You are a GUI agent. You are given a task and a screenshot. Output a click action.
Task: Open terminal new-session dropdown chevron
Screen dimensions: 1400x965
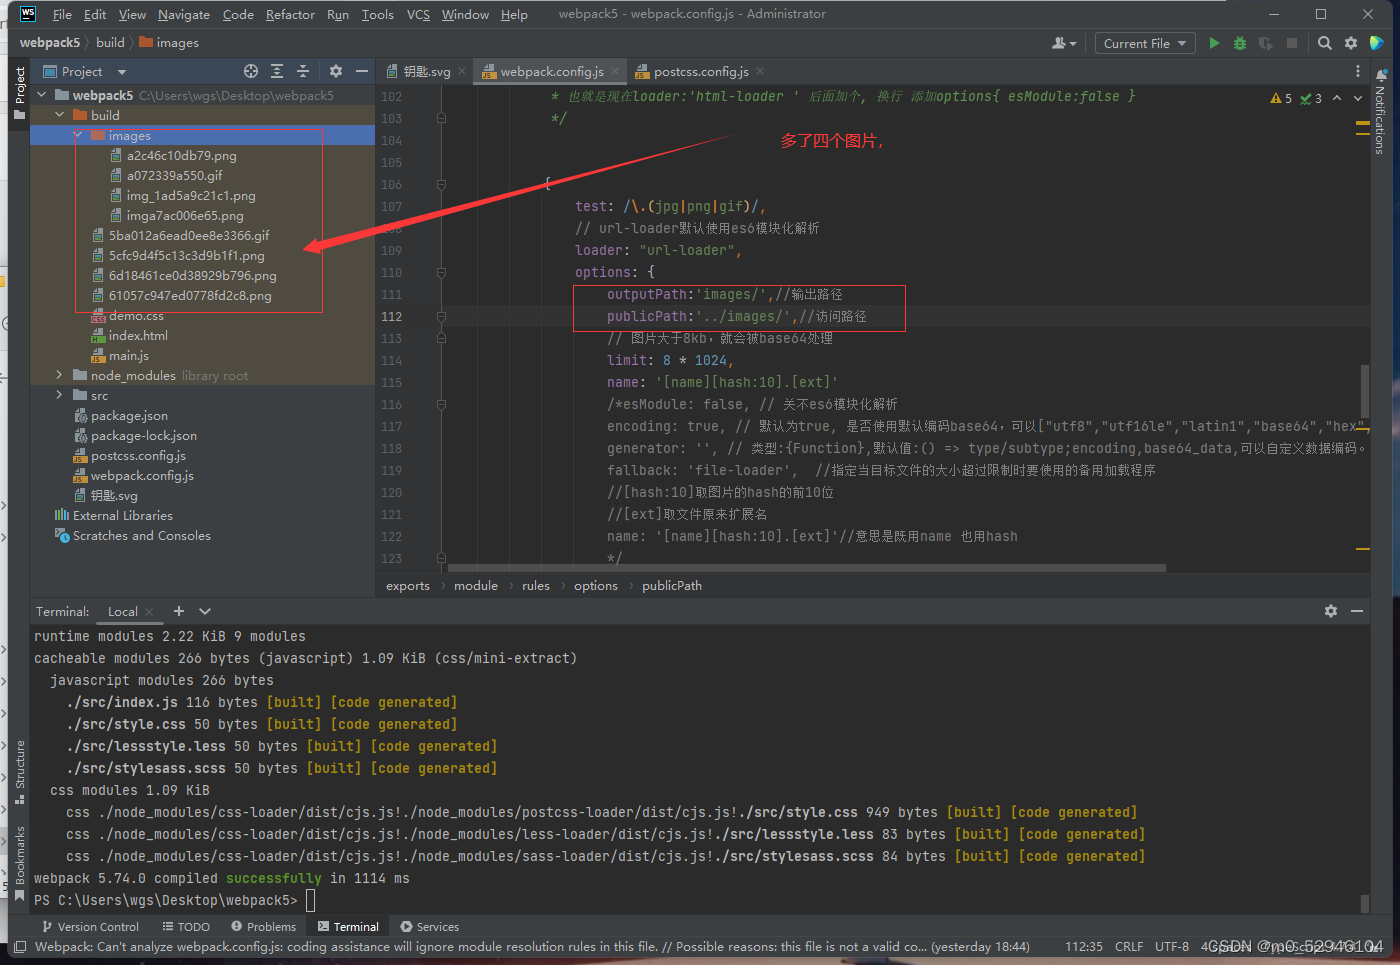tap(205, 611)
